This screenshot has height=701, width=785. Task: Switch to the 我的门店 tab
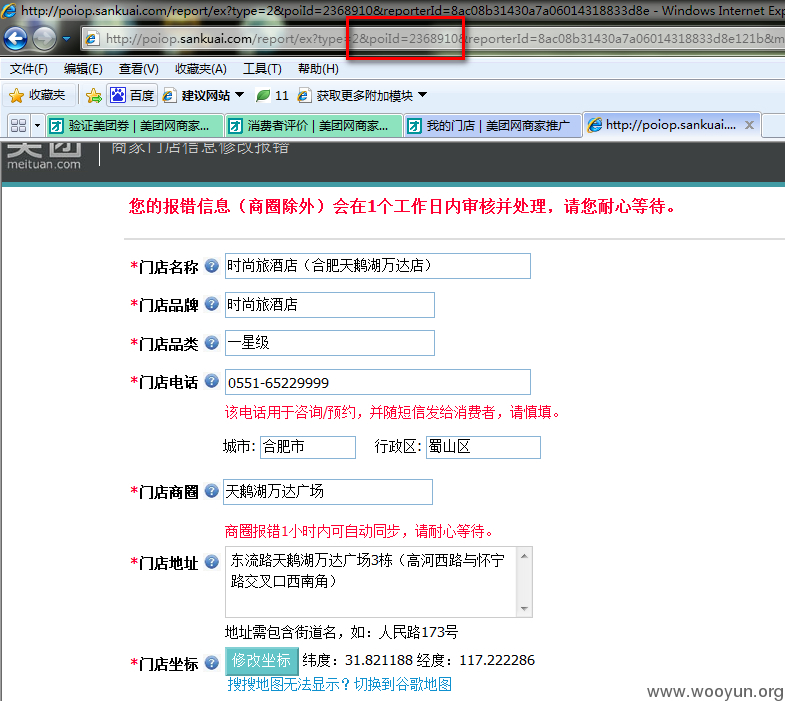click(x=493, y=125)
